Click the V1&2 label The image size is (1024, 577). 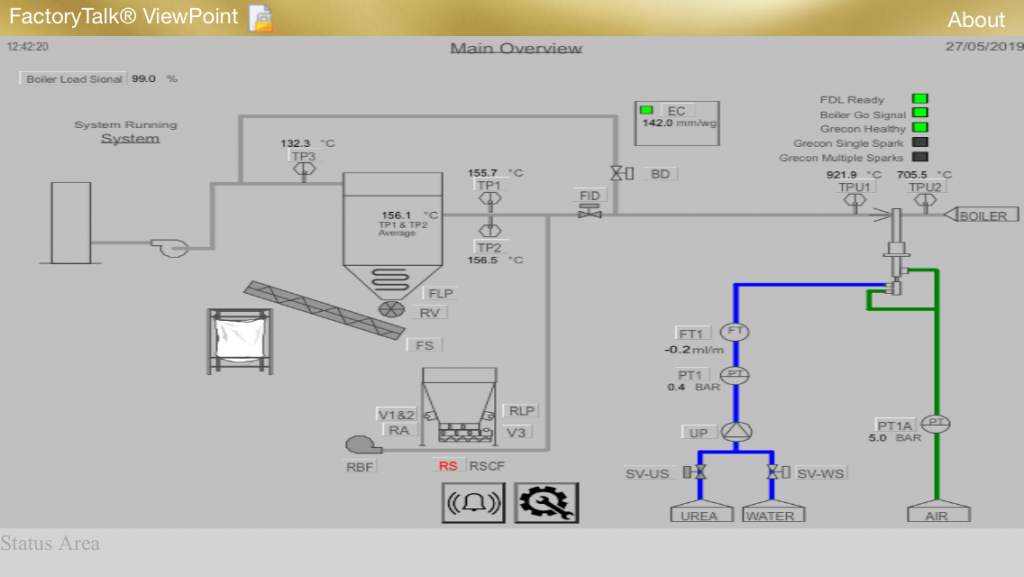coord(396,414)
